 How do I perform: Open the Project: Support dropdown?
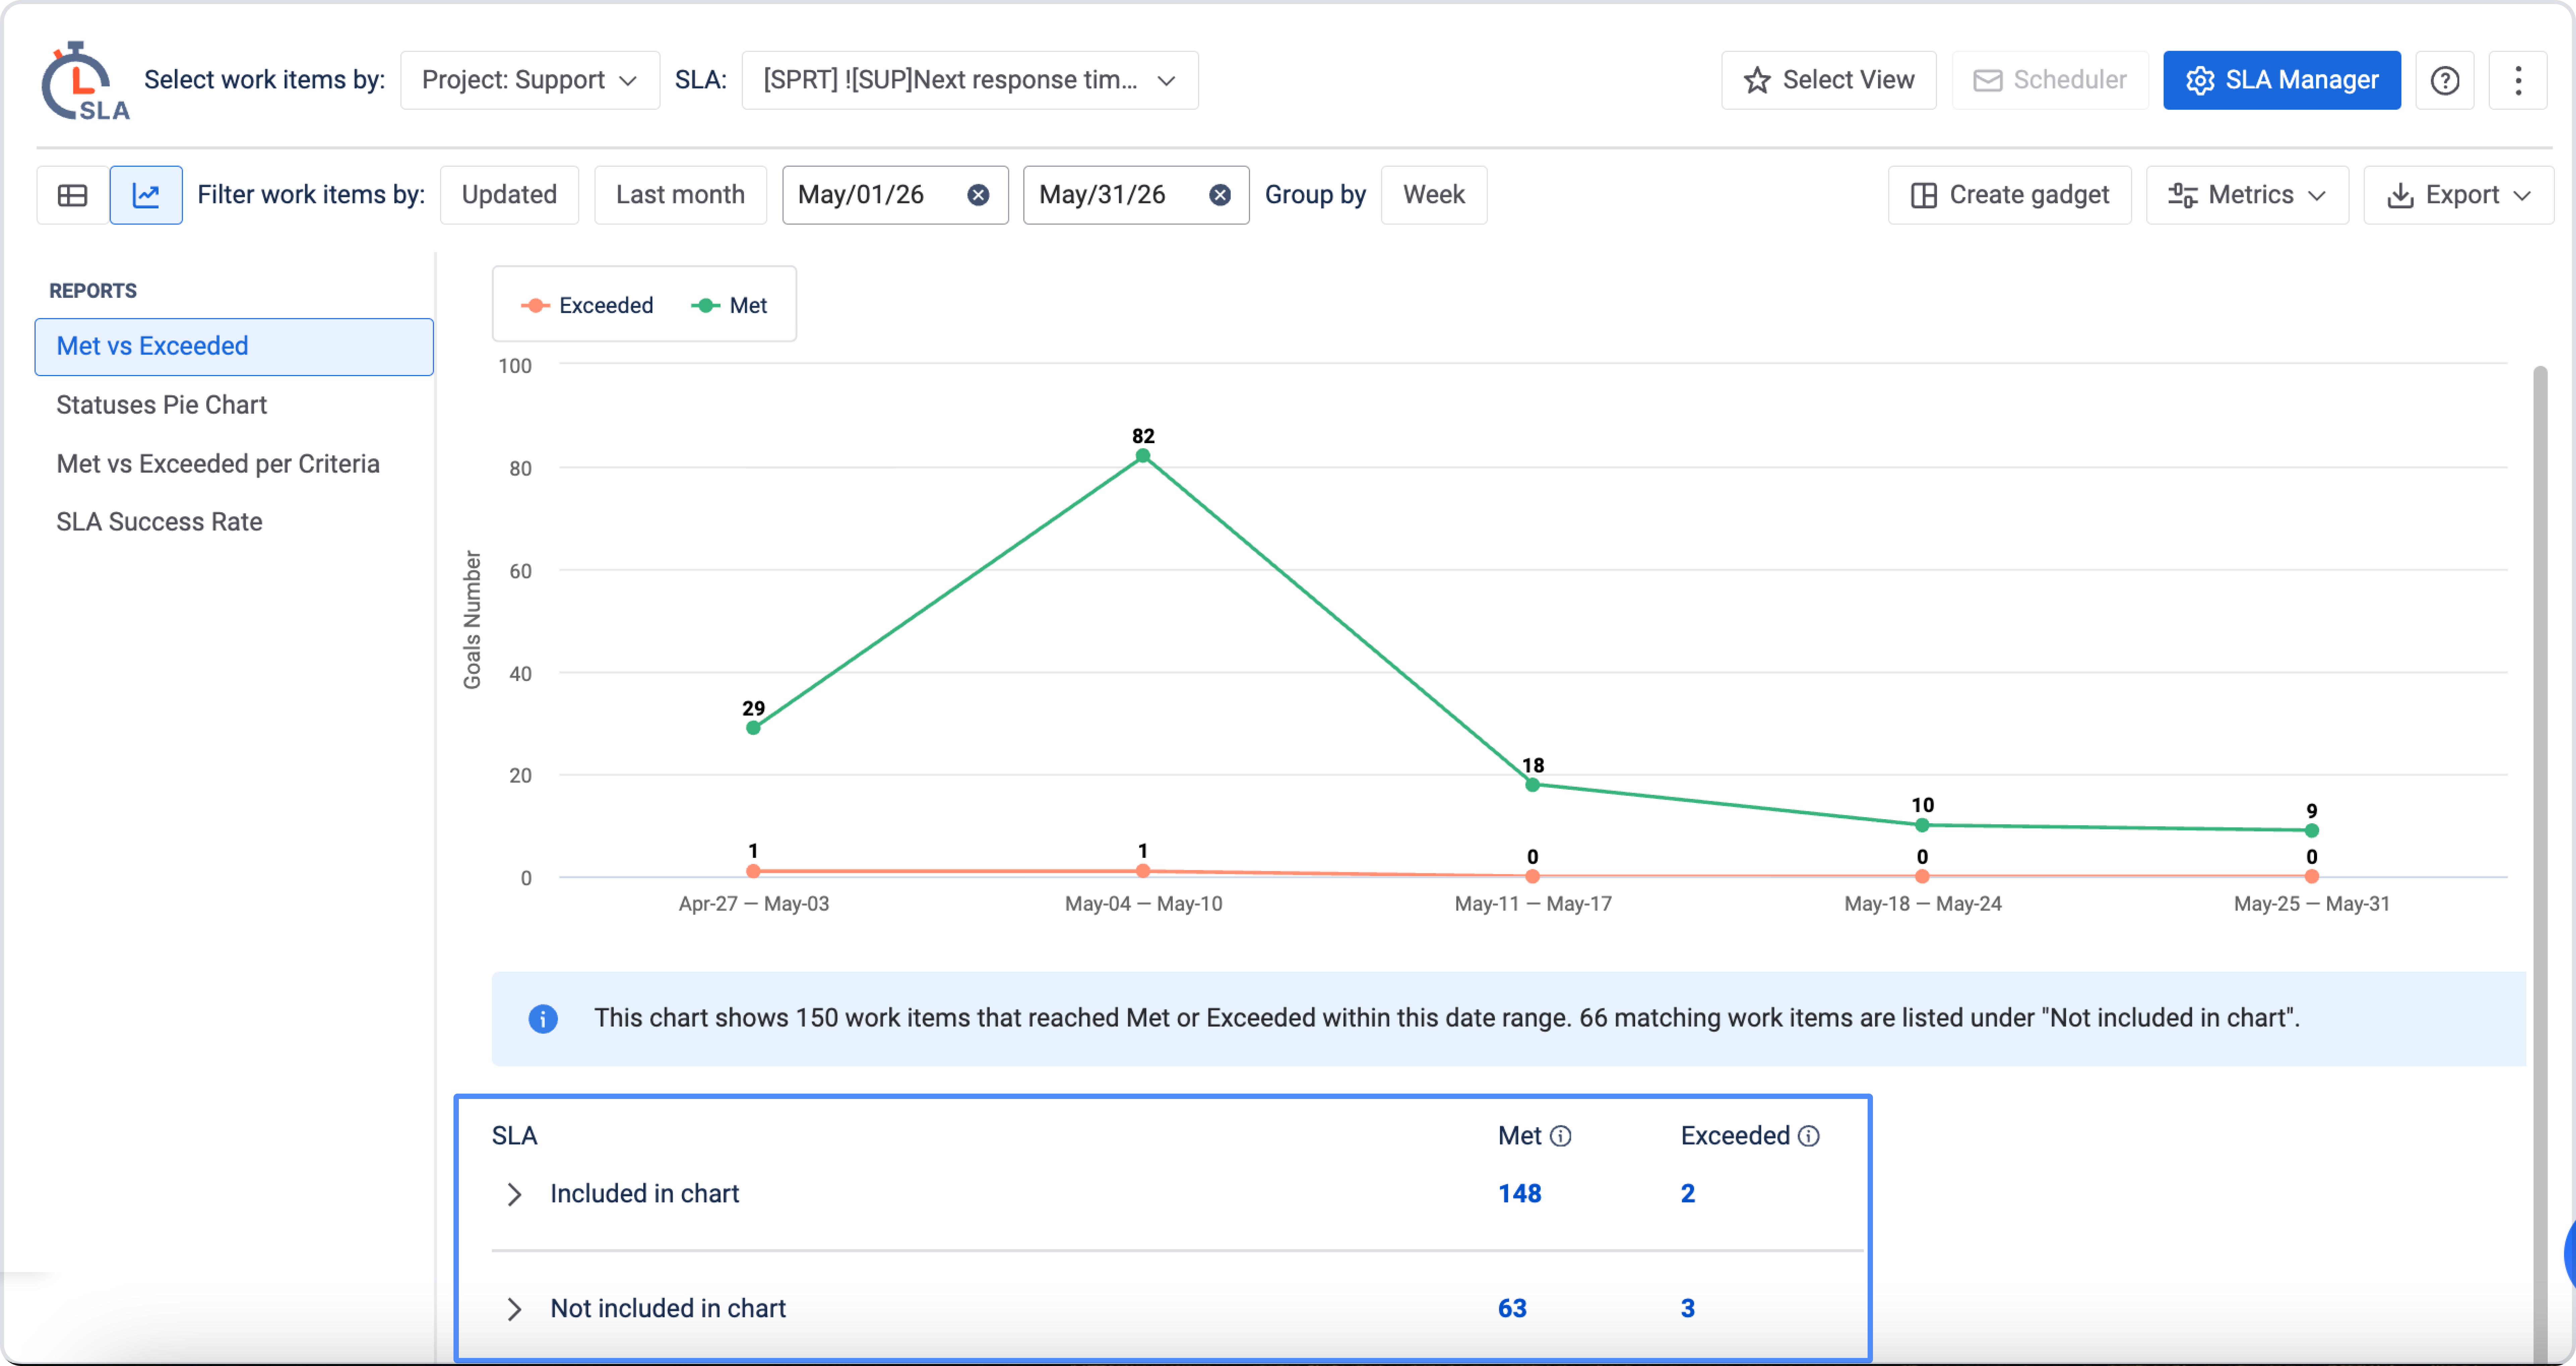529,80
